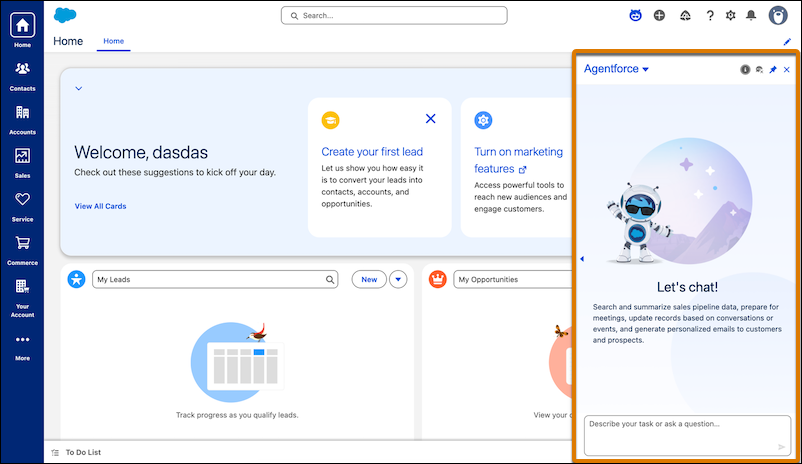The image size is (802, 464).
Task: Open the Turn on marketing features link
Action: point(518,160)
